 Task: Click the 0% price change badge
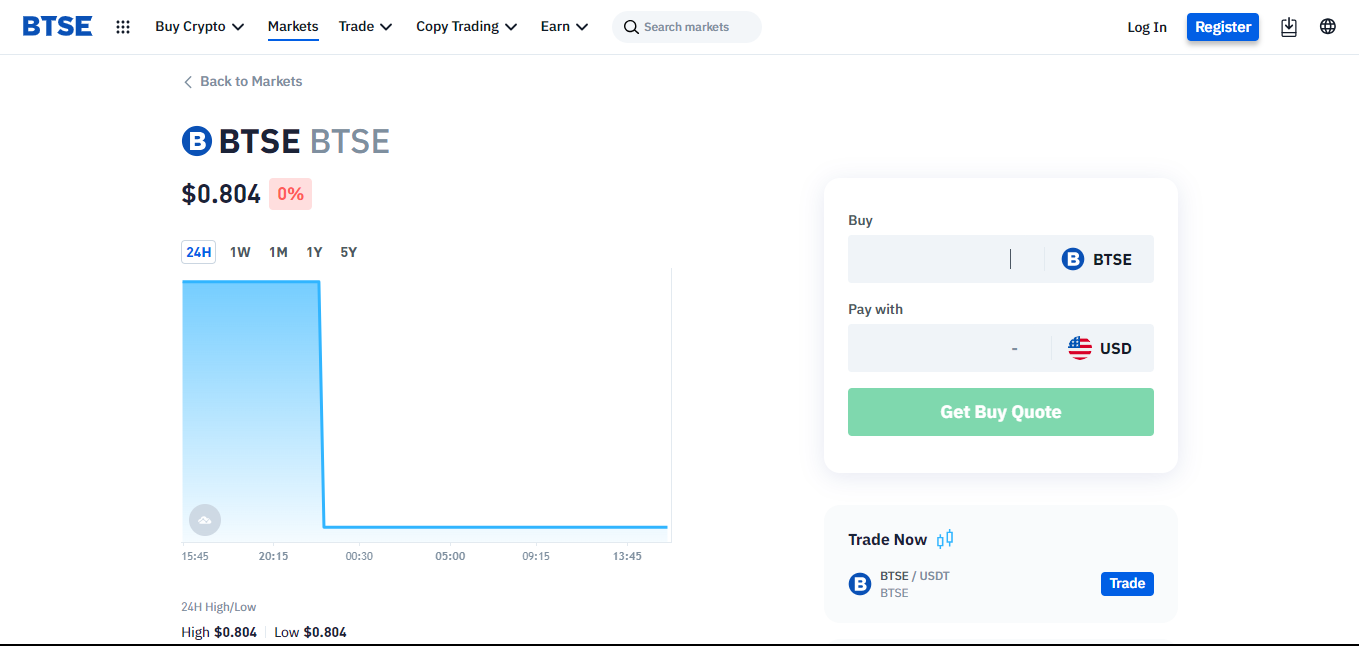[x=290, y=194]
